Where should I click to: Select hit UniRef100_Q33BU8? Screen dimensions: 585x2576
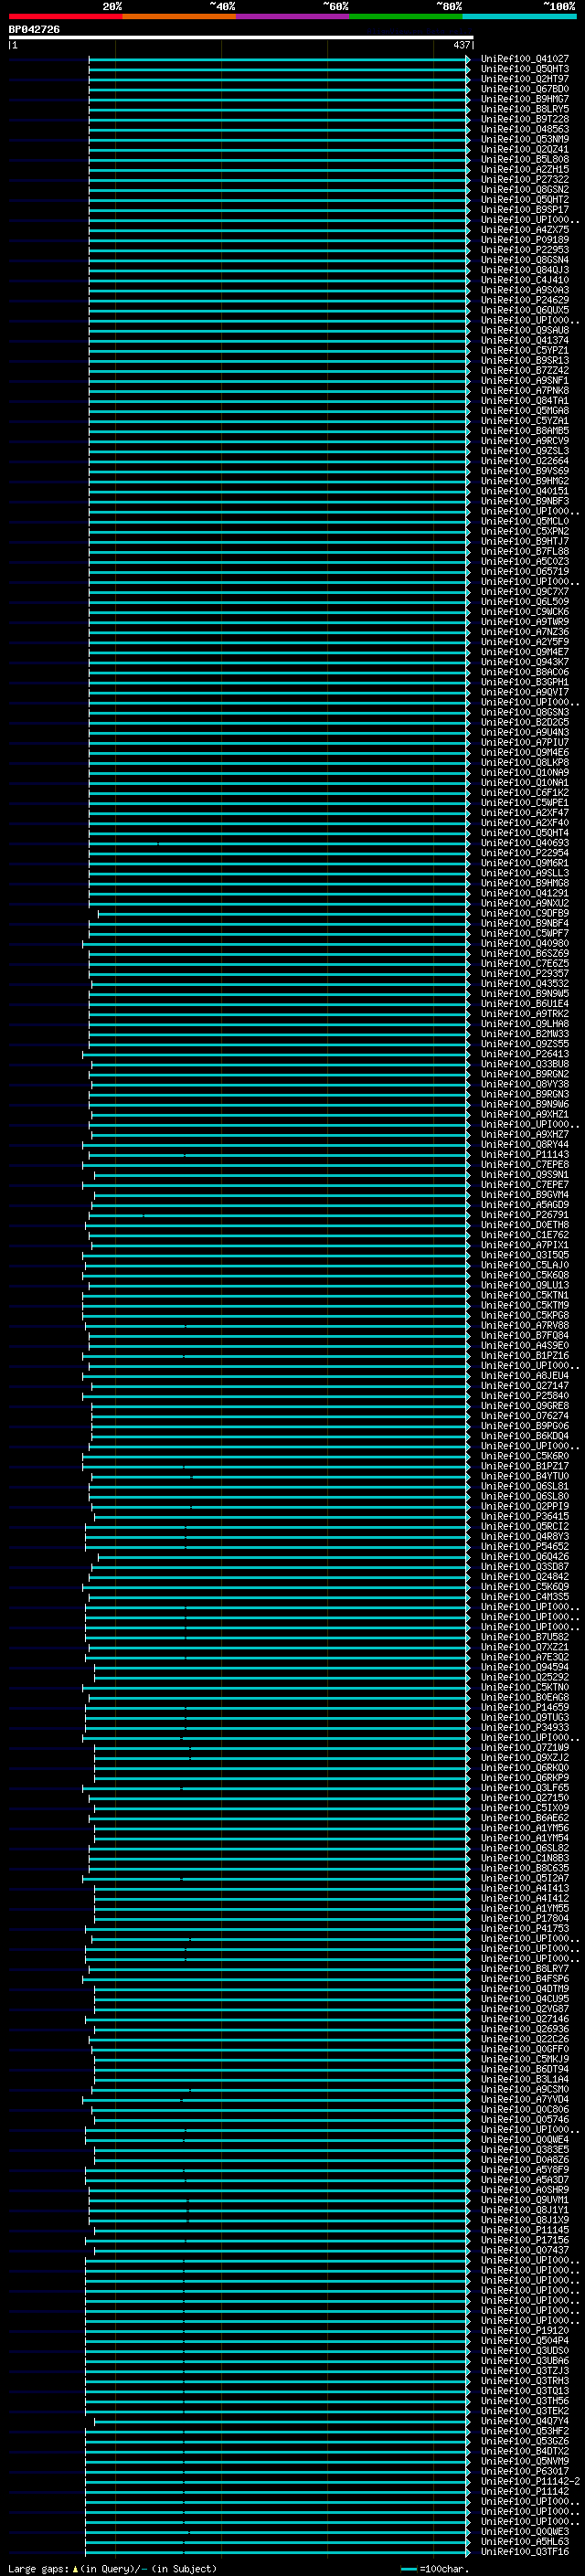point(524,1064)
